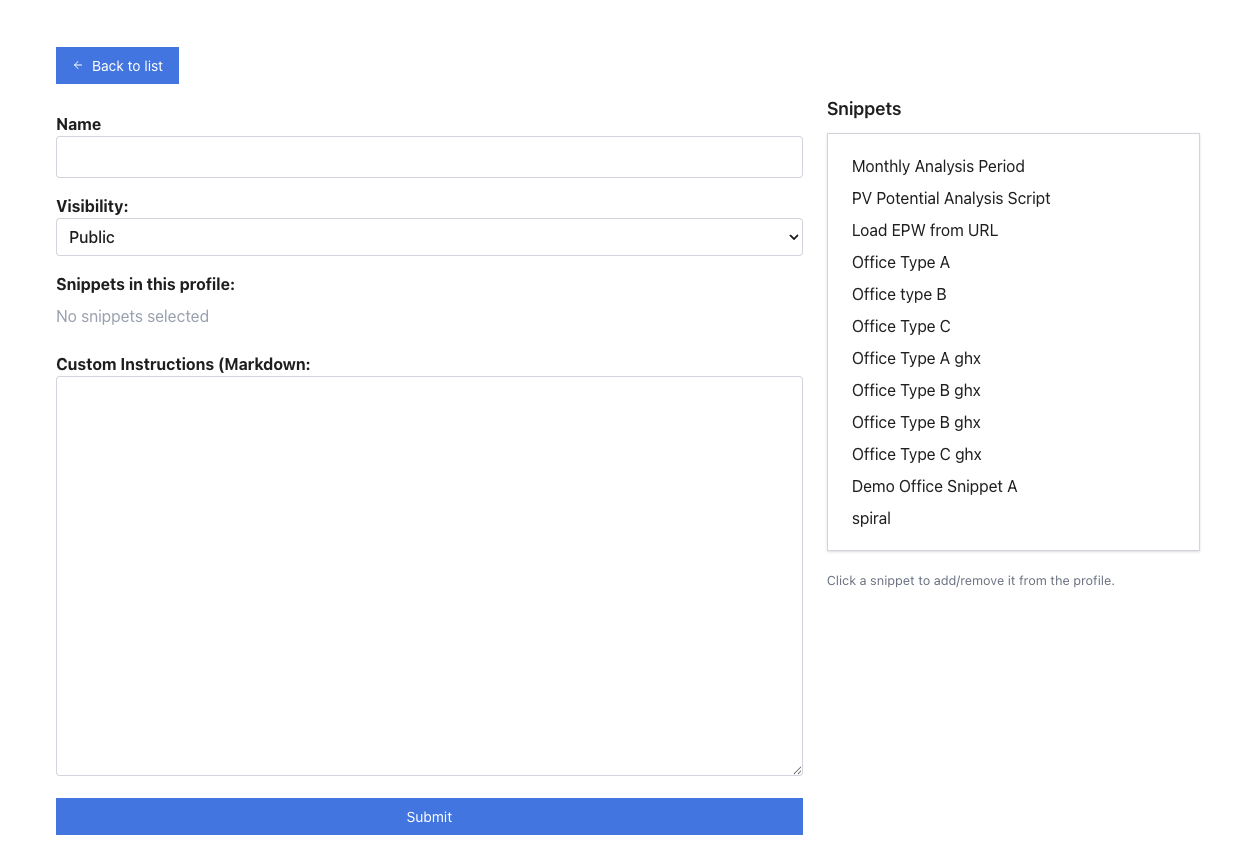1254x855 pixels.
Task: Select PV Potential Analysis Script snippet
Action: pyautogui.click(x=951, y=198)
